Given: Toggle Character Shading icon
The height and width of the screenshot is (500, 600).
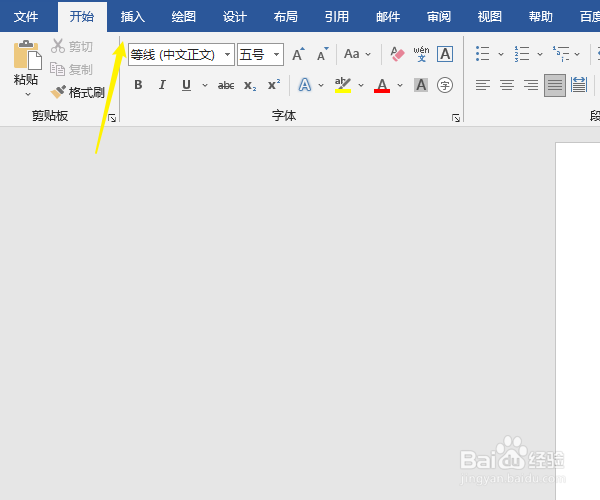Looking at the screenshot, I should (421, 85).
